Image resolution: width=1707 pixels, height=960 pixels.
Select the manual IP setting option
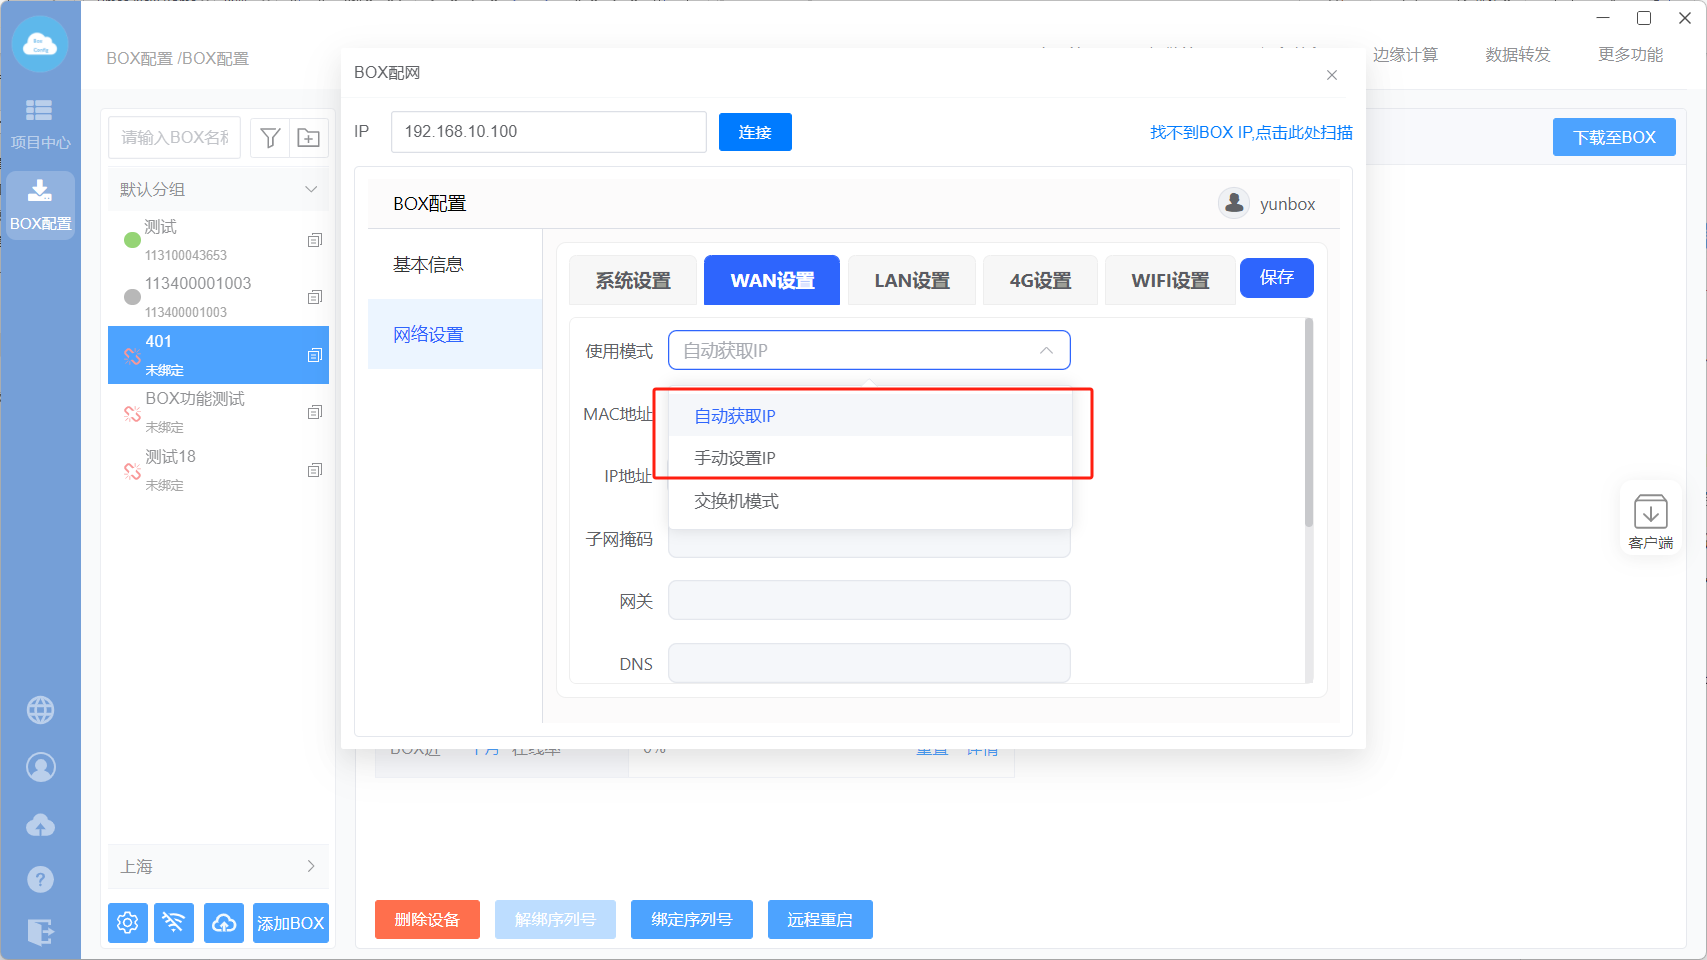tap(735, 458)
